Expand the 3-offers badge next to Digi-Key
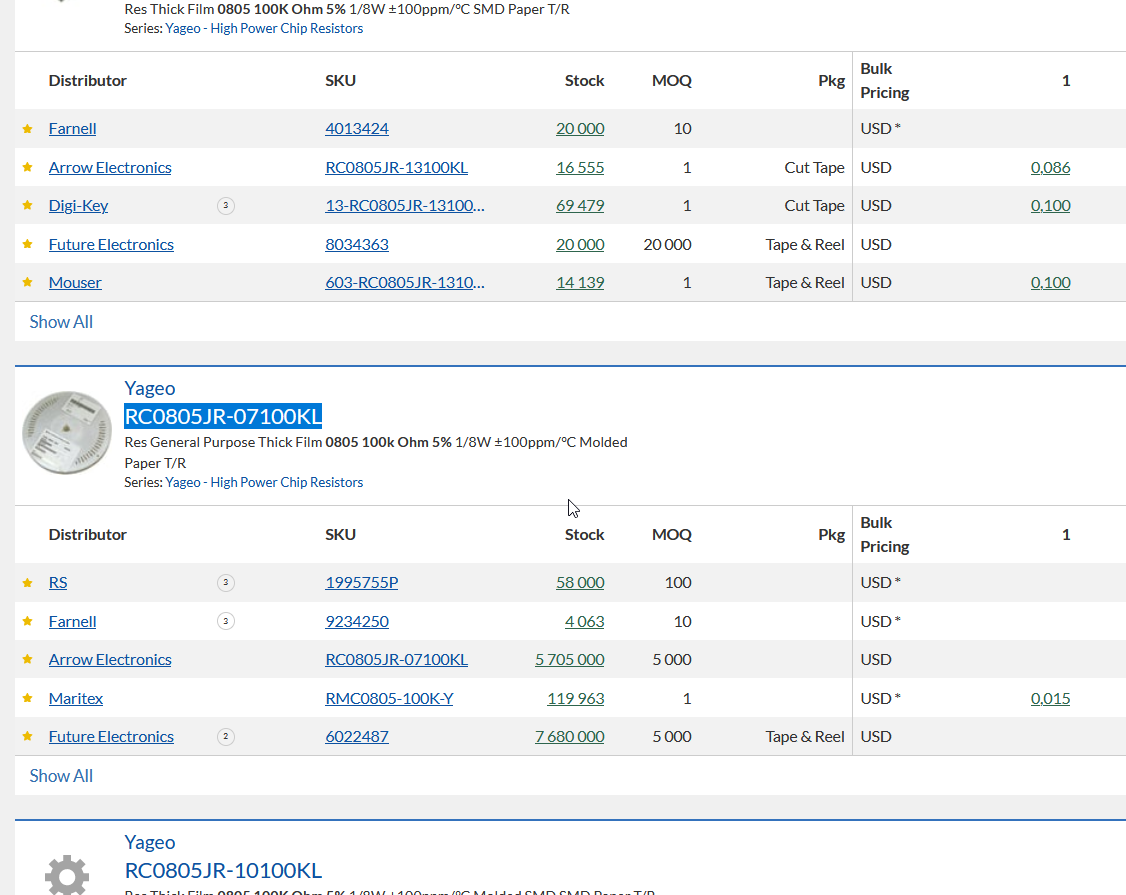This screenshot has height=895, width=1126. pos(226,206)
